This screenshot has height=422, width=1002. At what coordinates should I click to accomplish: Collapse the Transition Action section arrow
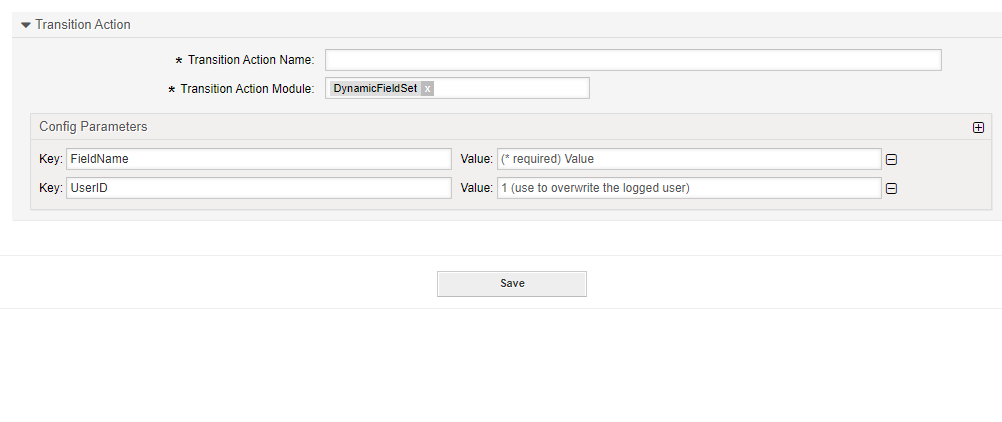click(26, 25)
